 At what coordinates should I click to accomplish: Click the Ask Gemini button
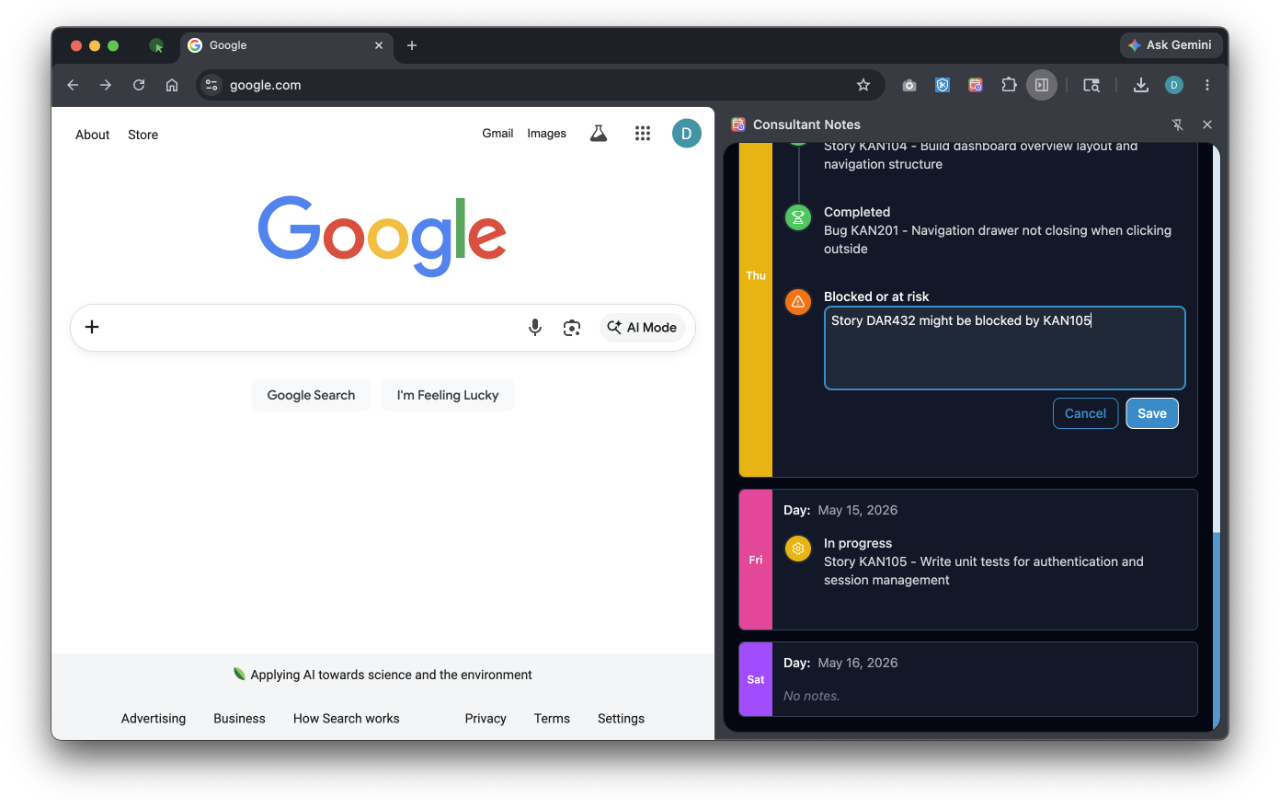[x=1169, y=45]
